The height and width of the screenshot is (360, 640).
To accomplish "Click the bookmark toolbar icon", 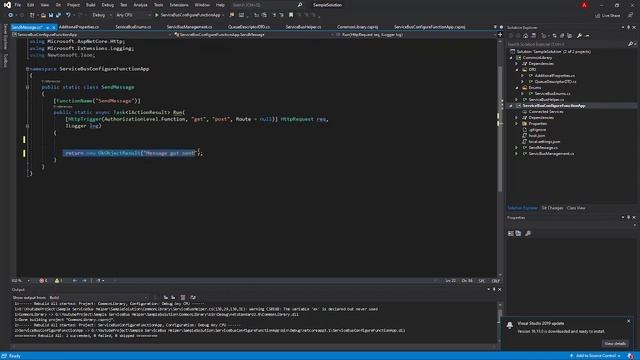I will click(291, 15).
